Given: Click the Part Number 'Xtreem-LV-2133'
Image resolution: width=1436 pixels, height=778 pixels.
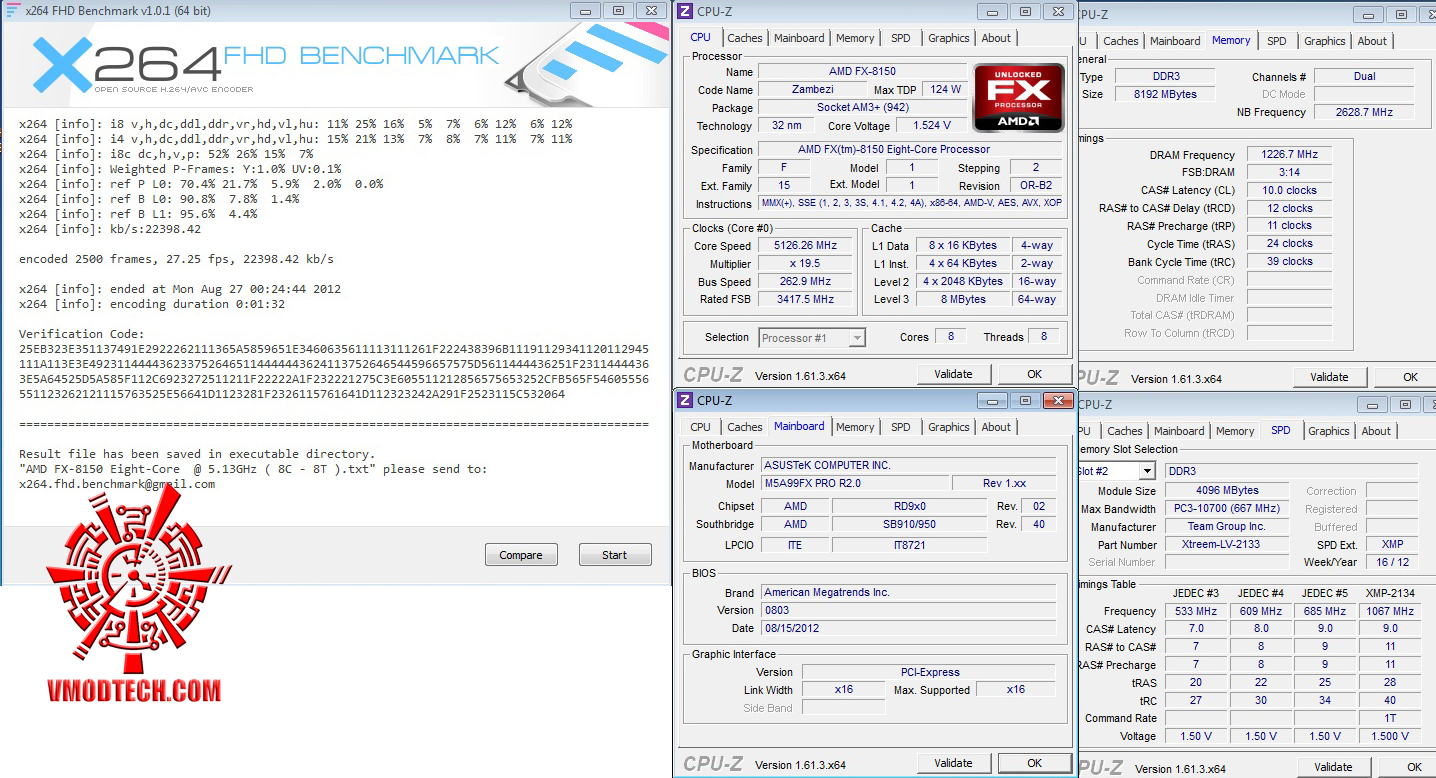Looking at the screenshot, I should [x=1227, y=545].
